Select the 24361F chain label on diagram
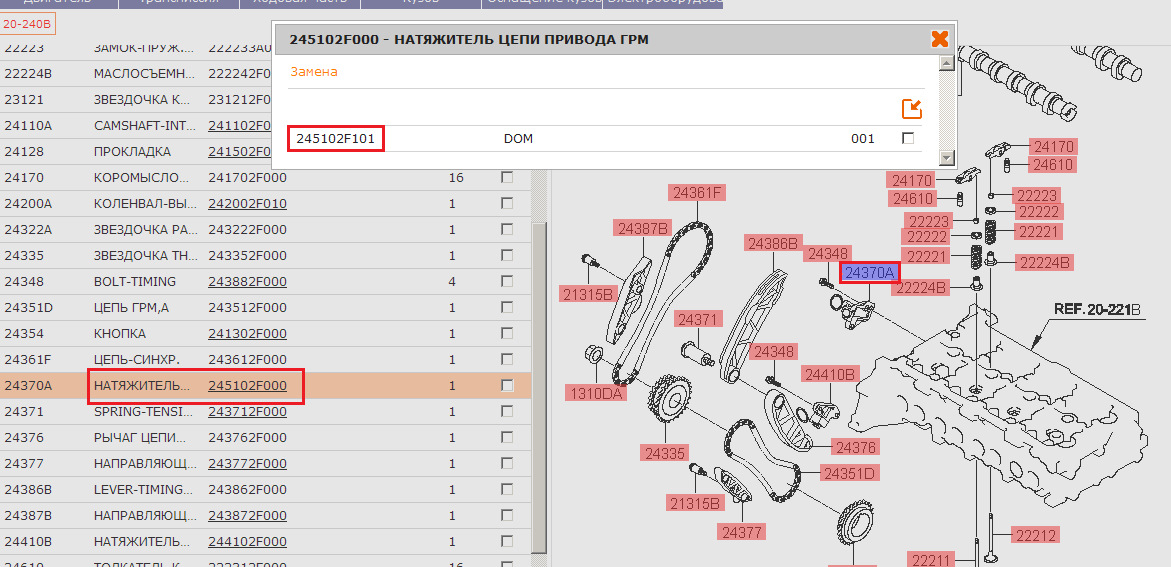1171x567 pixels. 697,193
